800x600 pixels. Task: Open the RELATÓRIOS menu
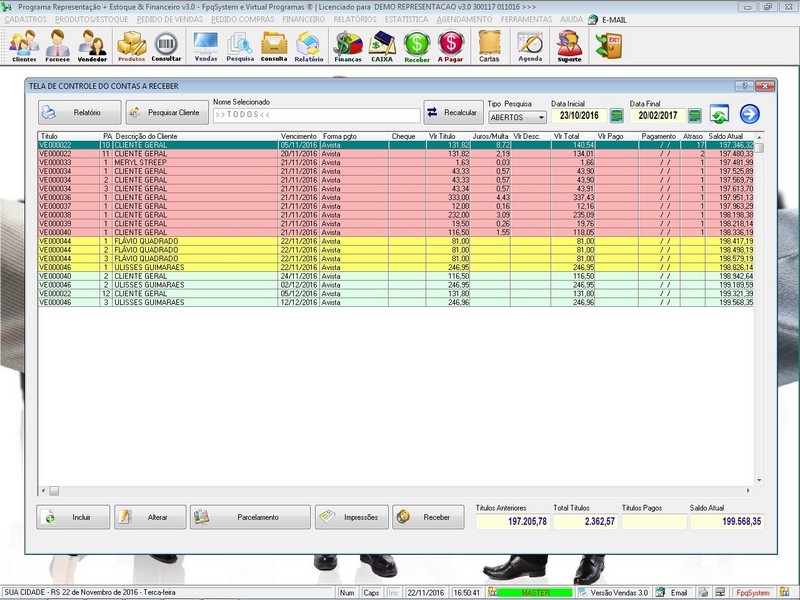click(x=355, y=19)
